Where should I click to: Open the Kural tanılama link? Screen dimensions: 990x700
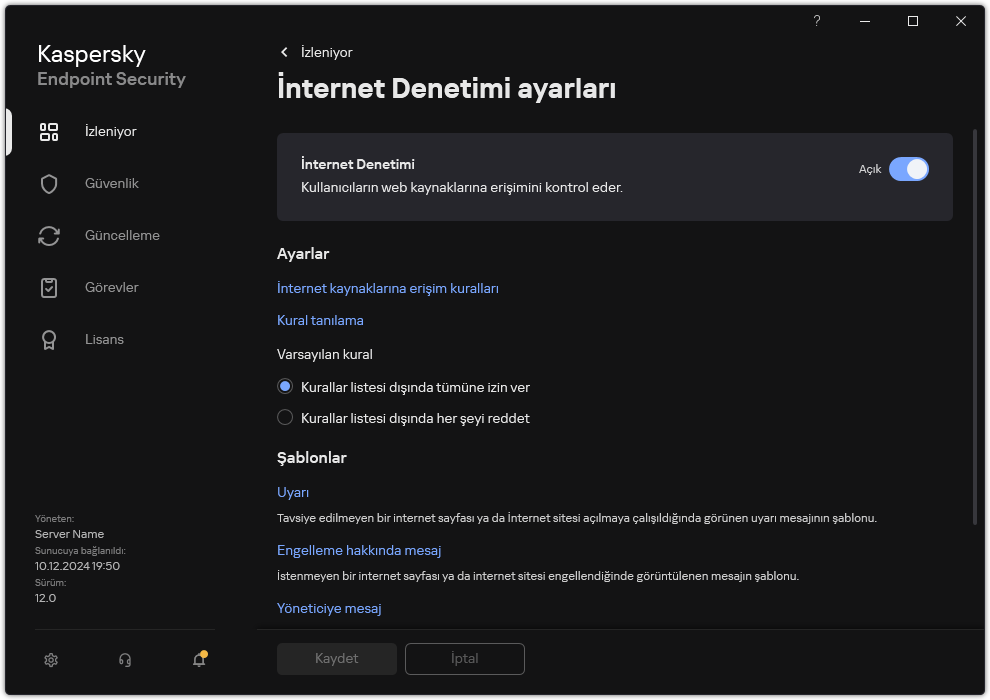click(x=320, y=320)
